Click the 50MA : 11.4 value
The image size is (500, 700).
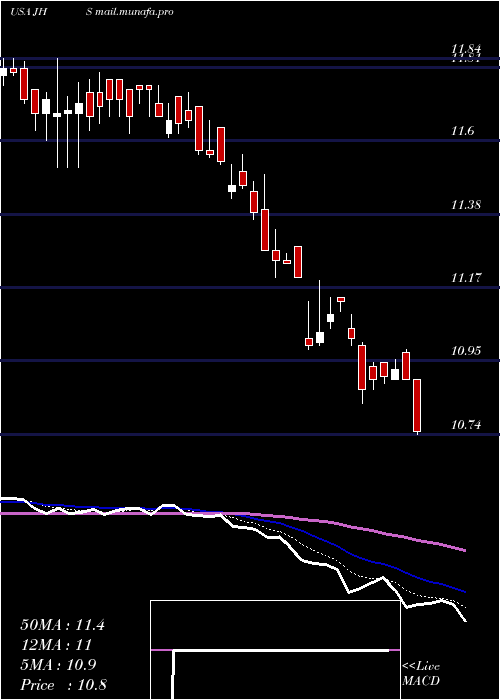[62, 625]
